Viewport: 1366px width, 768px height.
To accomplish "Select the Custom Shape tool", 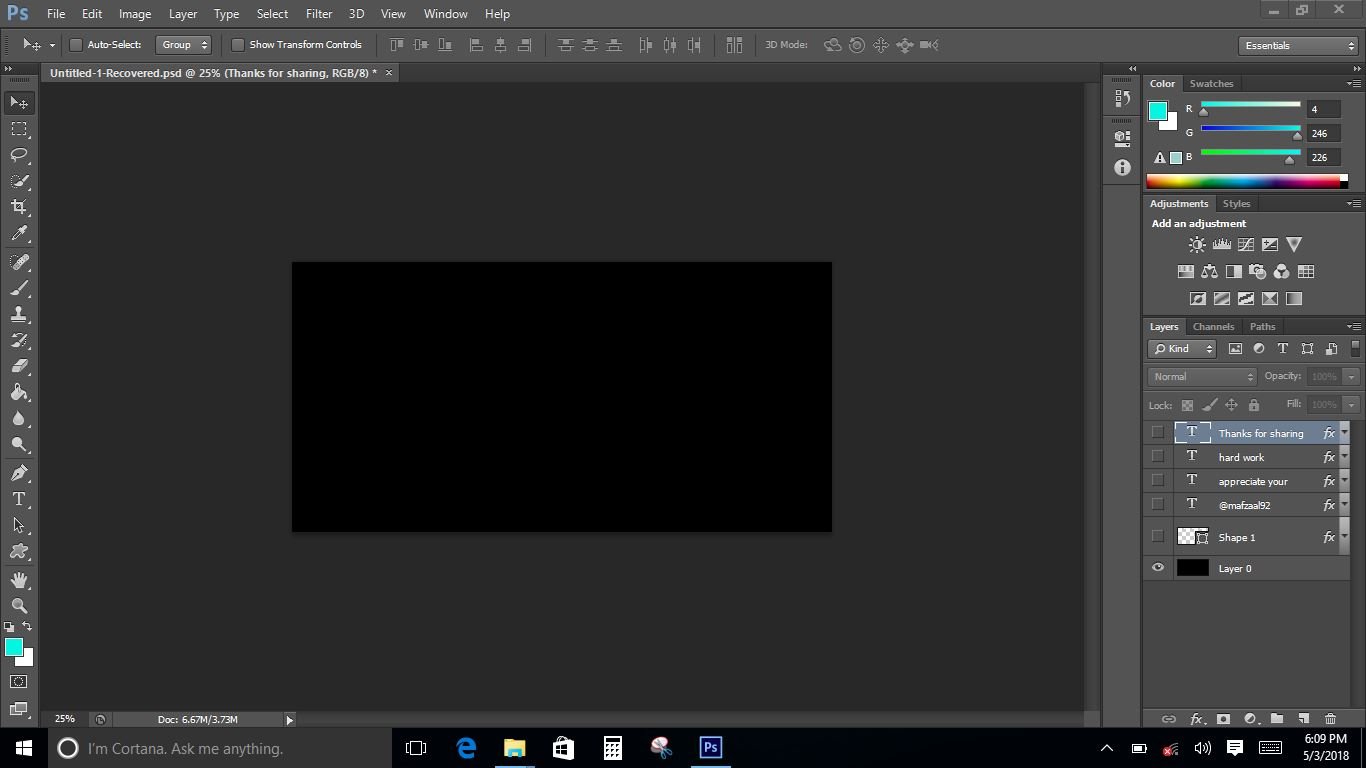I will point(19,551).
